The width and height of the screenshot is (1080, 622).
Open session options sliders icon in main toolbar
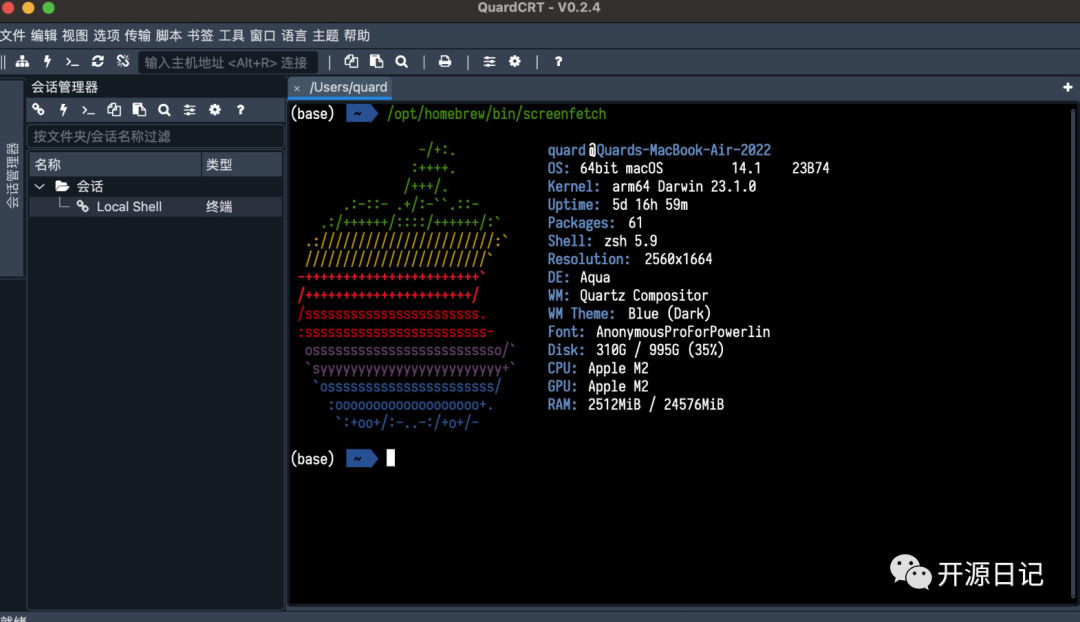pos(489,61)
